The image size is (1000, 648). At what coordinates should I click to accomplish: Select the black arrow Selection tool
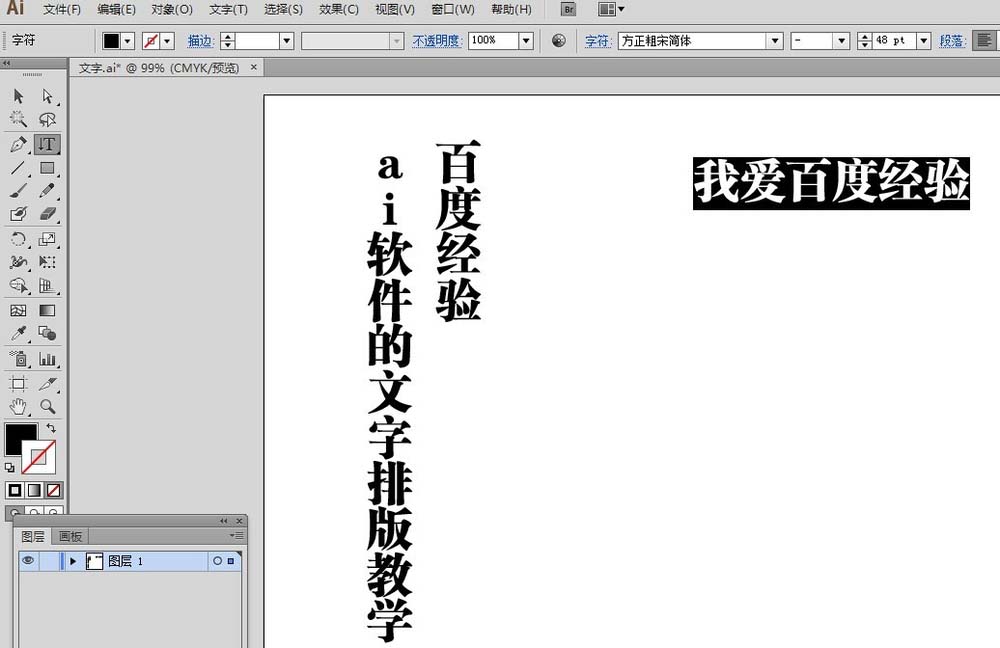pos(18,96)
